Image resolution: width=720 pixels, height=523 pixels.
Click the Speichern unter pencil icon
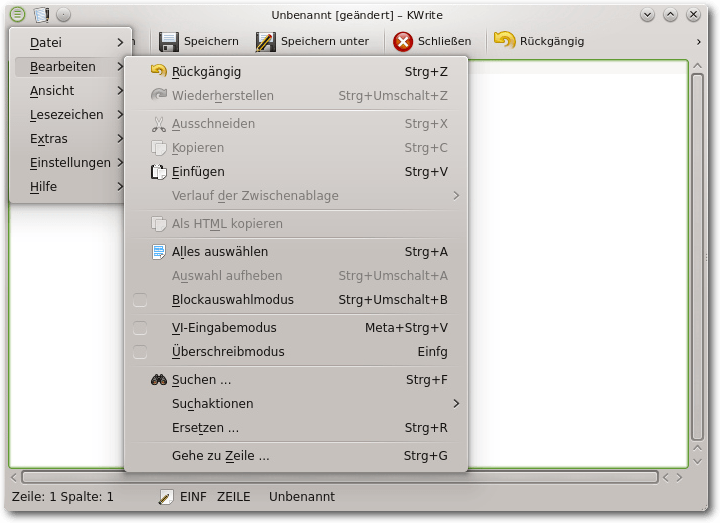tap(265, 41)
